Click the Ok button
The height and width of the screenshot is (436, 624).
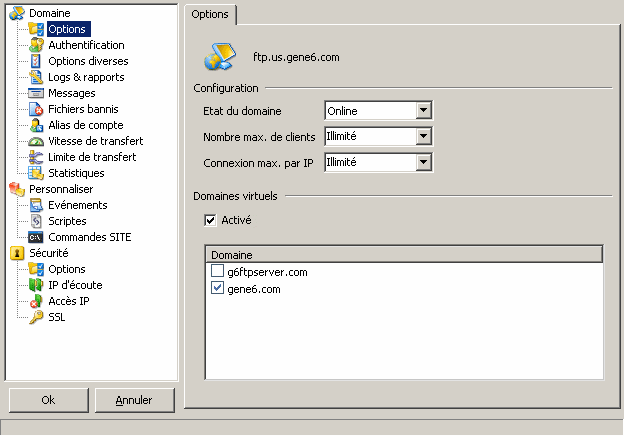pos(49,400)
